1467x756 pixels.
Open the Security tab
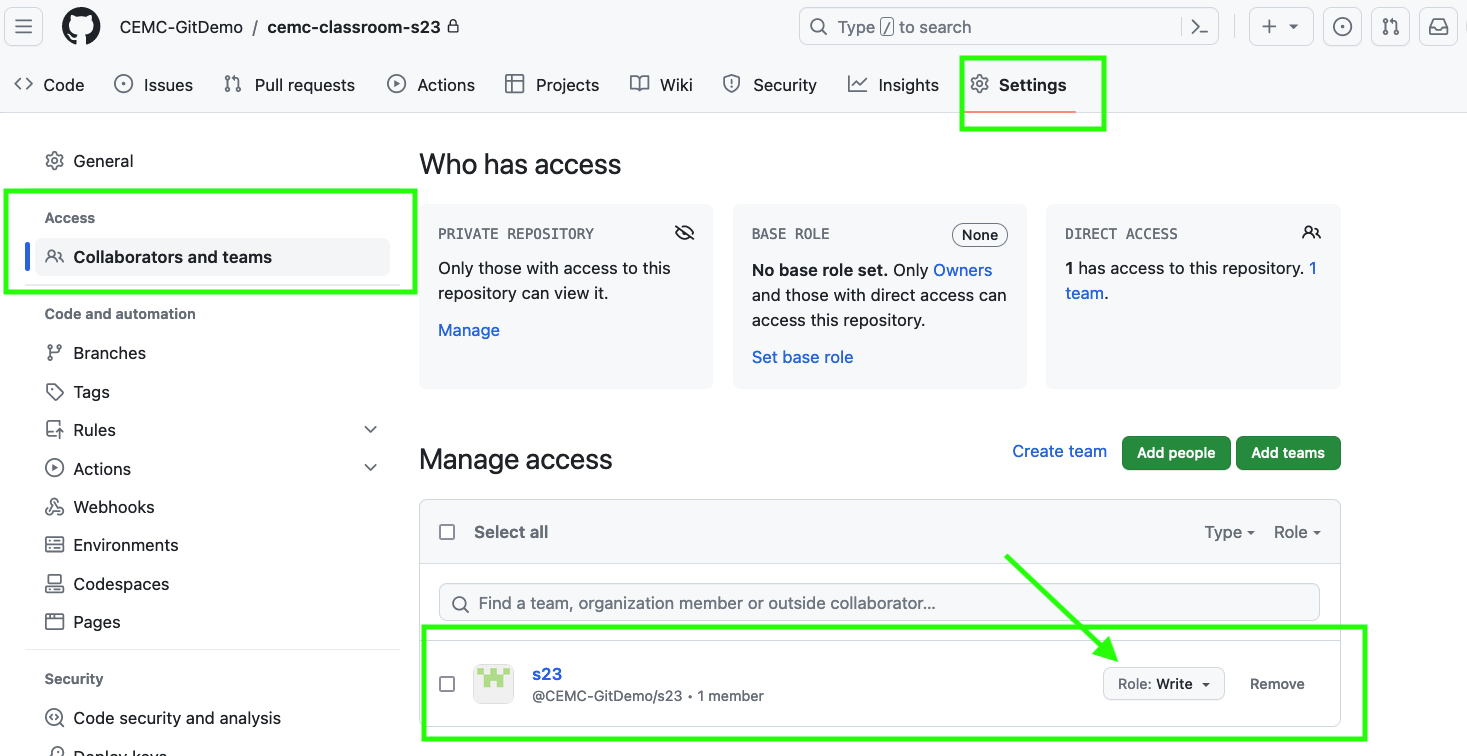click(769, 84)
